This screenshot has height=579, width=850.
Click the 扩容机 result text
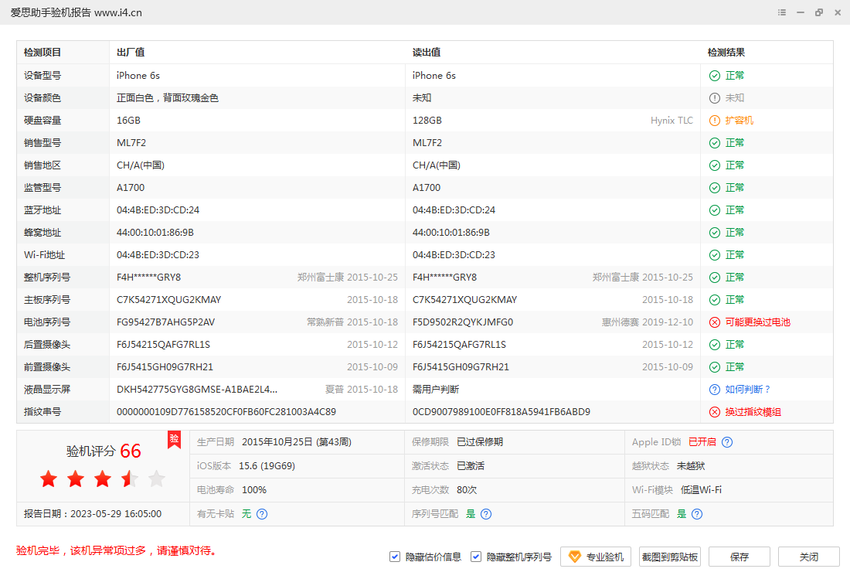coord(739,120)
